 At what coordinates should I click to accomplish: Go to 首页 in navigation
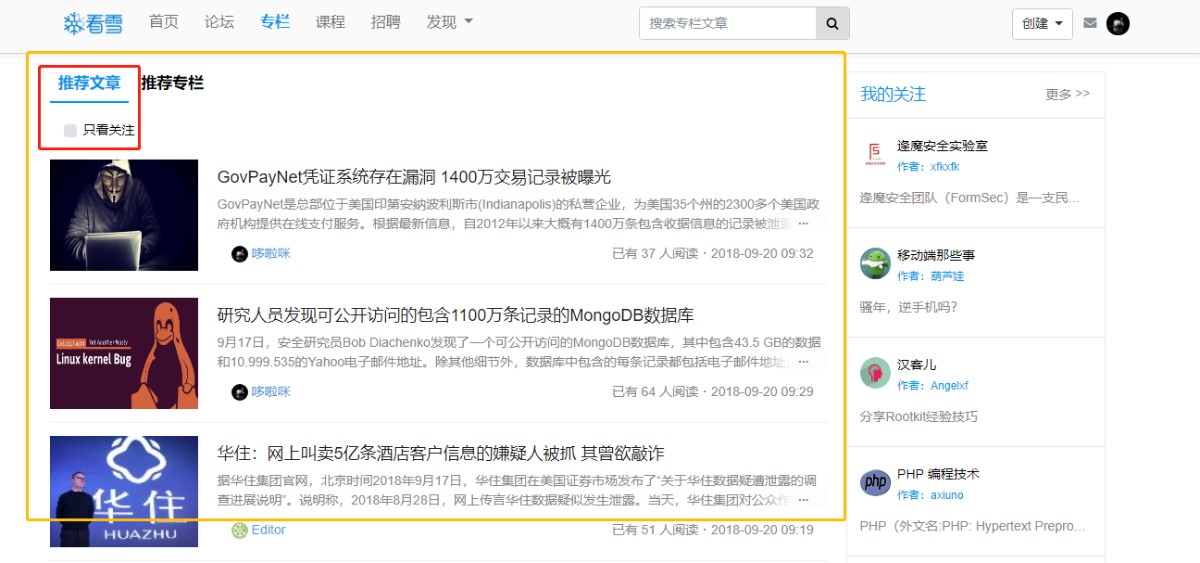pos(164,22)
